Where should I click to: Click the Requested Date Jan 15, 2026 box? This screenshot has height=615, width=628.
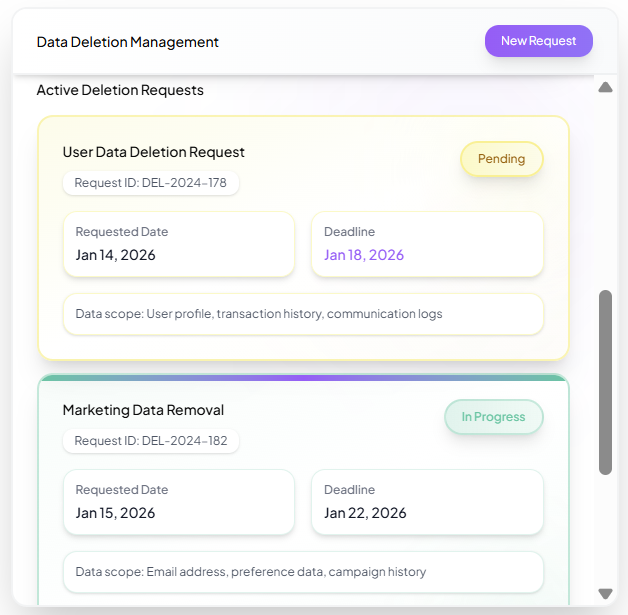(x=179, y=502)
